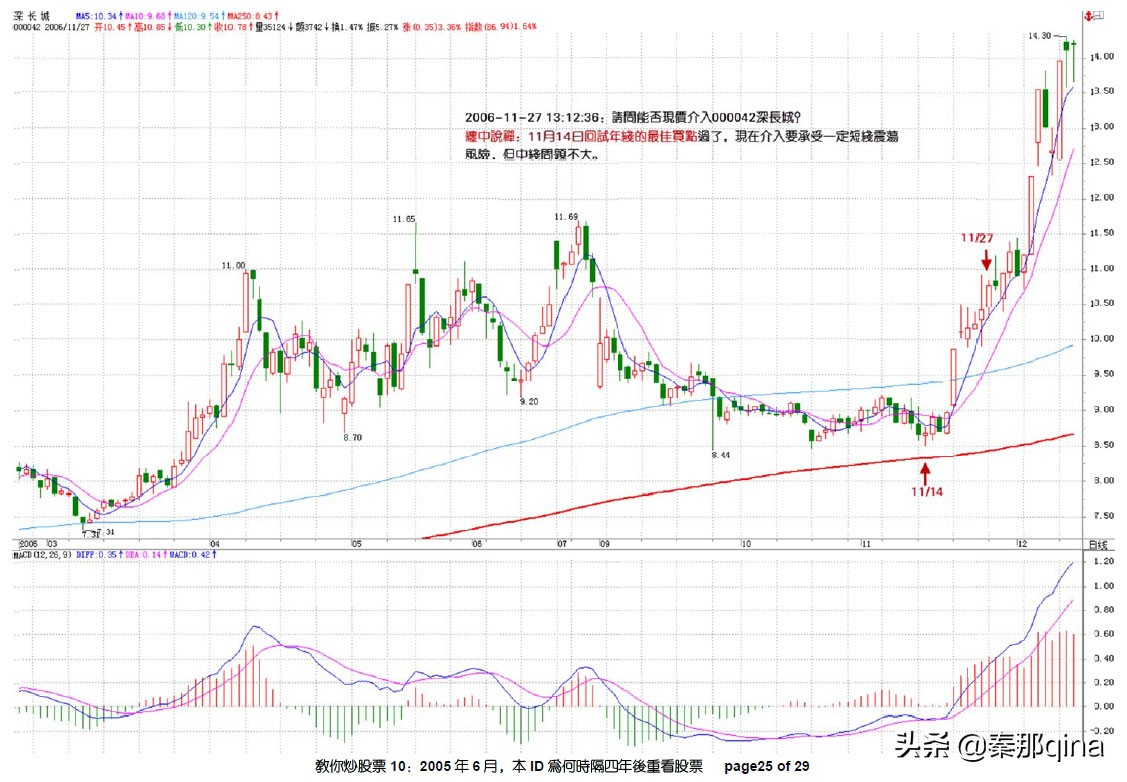
Task: Click the 1.20 MACD axis label
Action: [1103, 561]
